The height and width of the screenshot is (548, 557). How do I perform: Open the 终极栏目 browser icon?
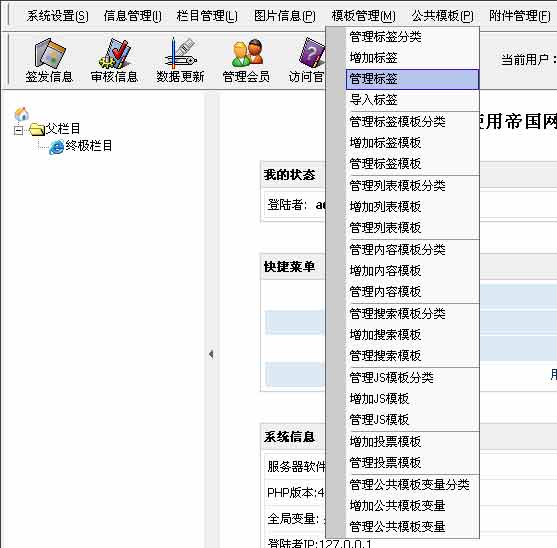56,147
